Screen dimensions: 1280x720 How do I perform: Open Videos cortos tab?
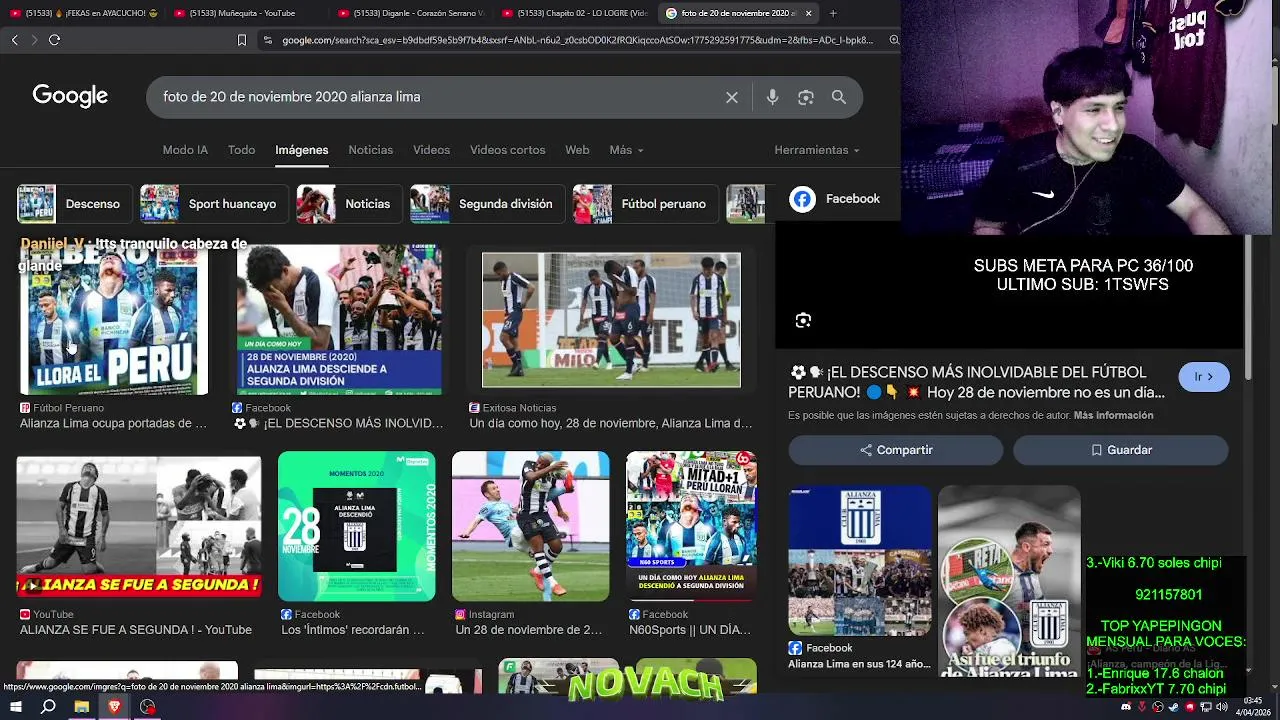click(x=507, y=150)
